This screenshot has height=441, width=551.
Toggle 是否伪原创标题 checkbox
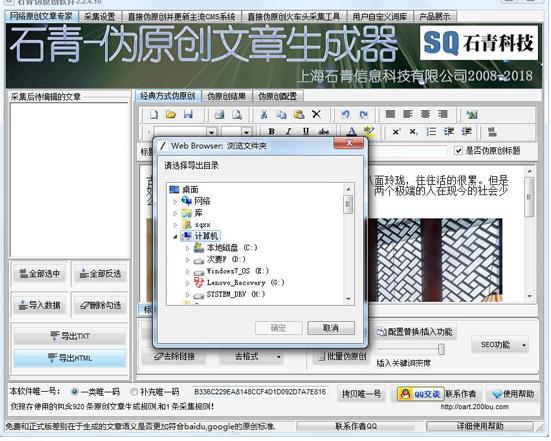click(x=458, y=151)
